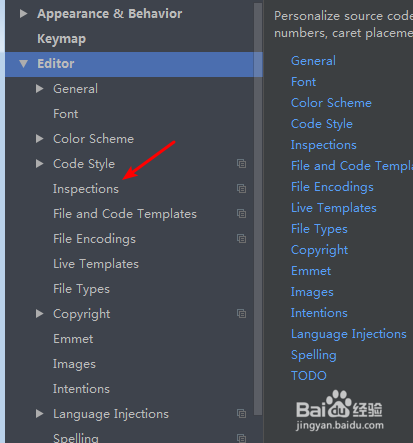Expand the Code Style tree node
Screen dimensions: 413x443
click(40, 164)
